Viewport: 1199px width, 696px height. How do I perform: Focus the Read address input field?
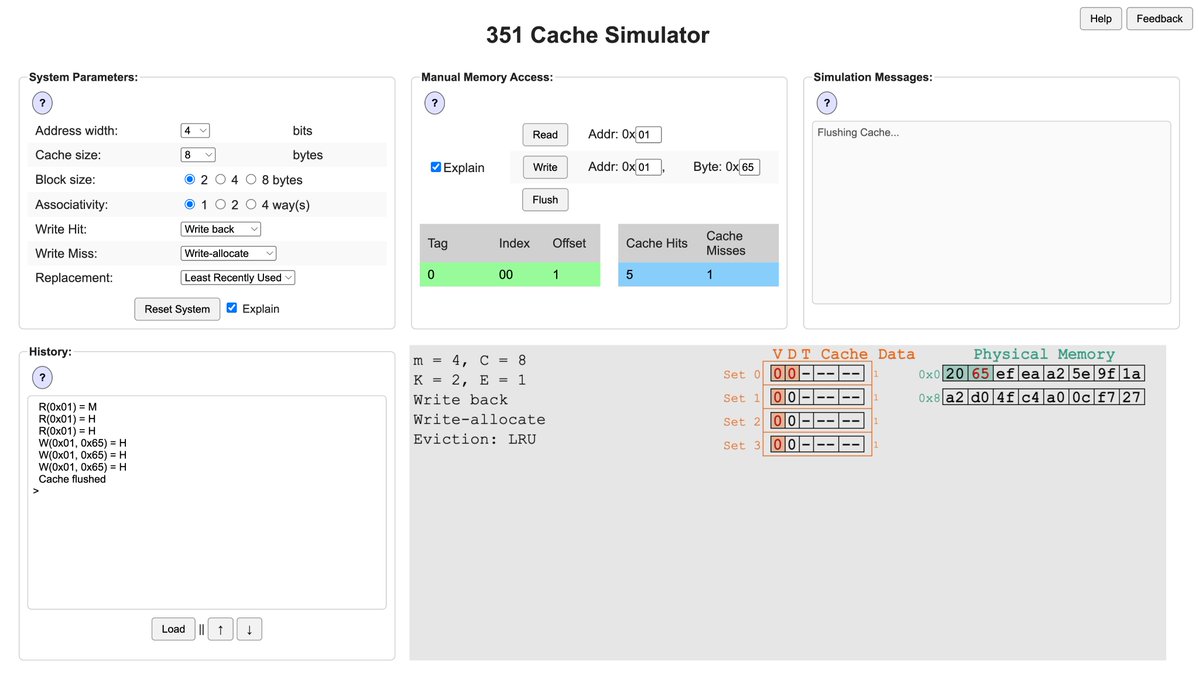[x=648, y=135]
